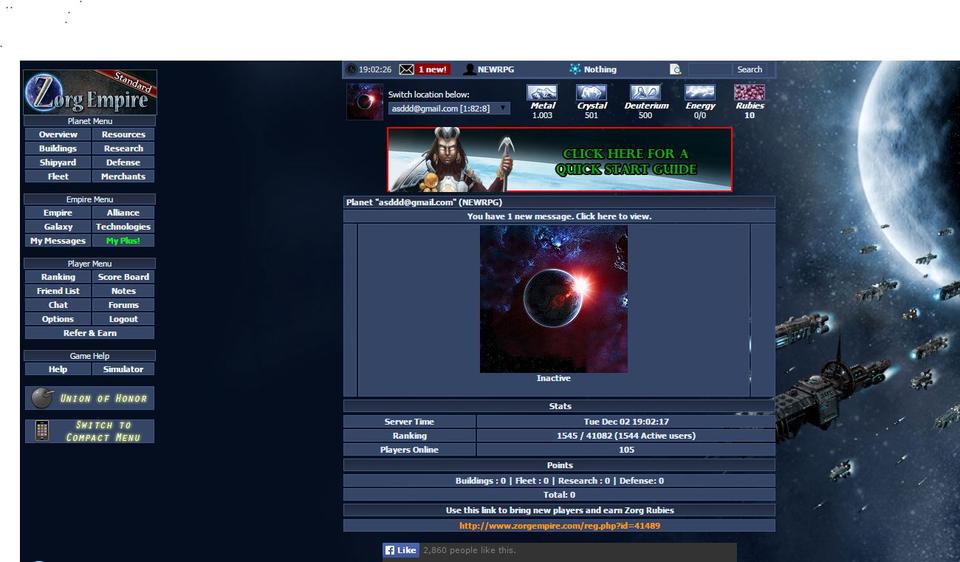This screenshot has width=960, height=562.
Task: Switch to compact menu
Action: (90, 431)
